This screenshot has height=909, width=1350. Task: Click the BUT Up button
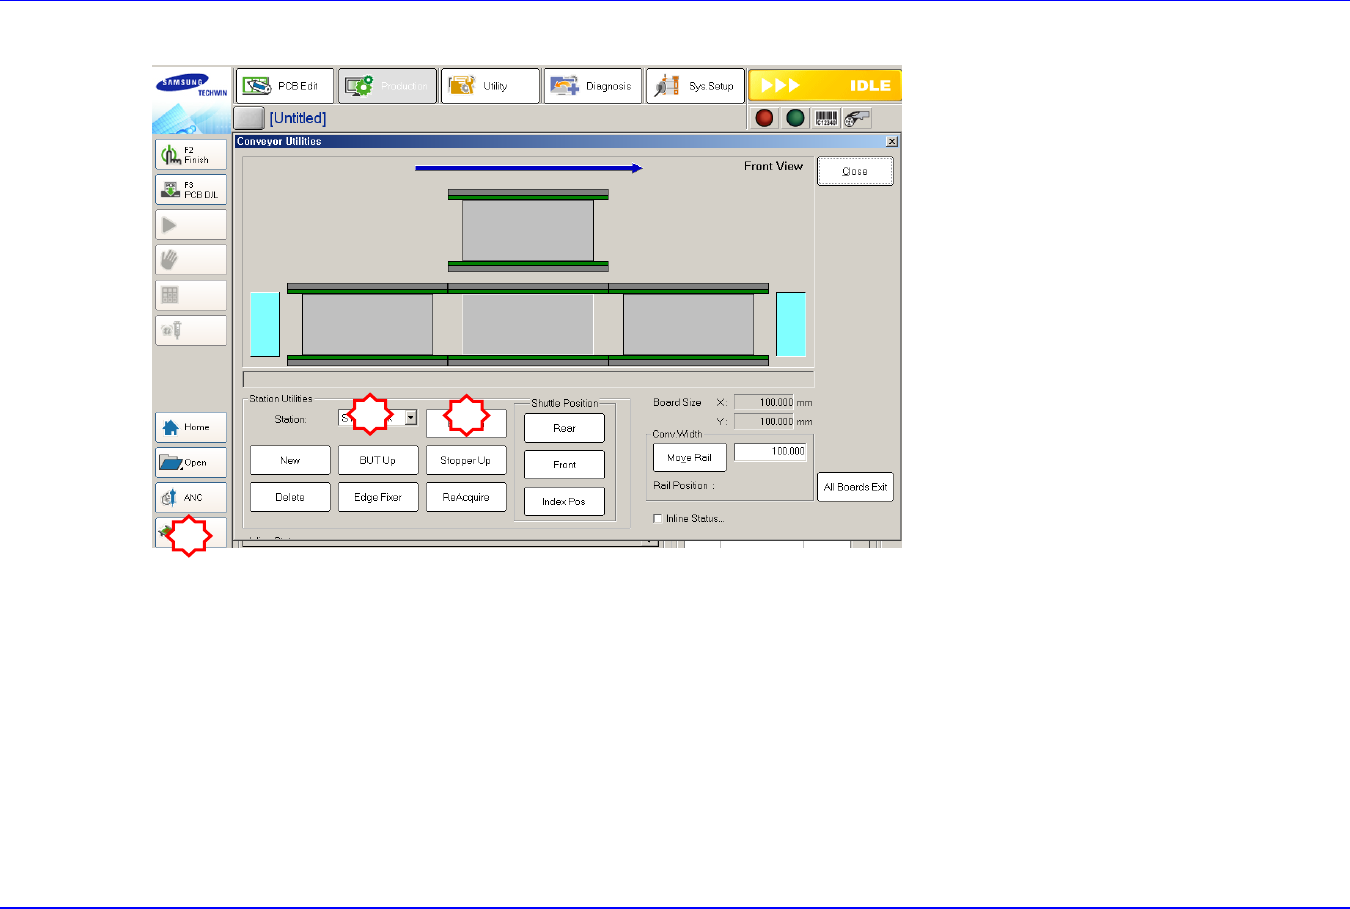(378, 460)
